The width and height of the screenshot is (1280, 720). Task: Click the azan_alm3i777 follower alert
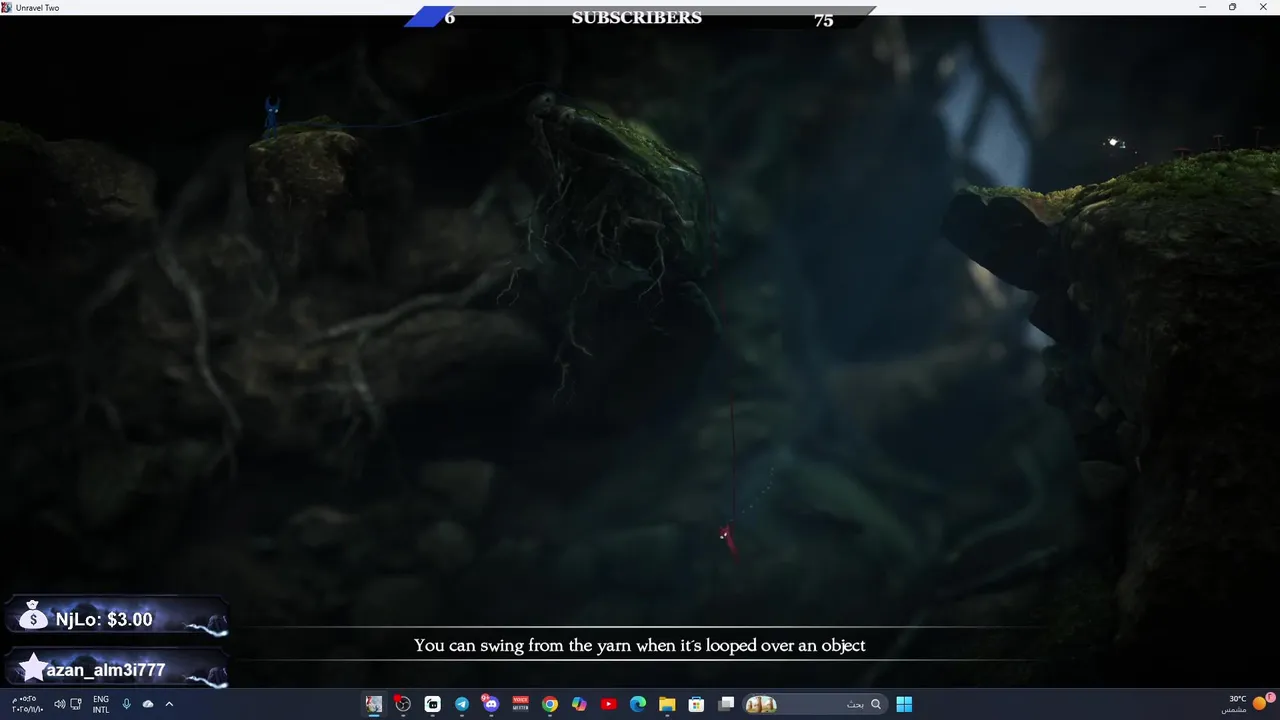coord(117,669)
